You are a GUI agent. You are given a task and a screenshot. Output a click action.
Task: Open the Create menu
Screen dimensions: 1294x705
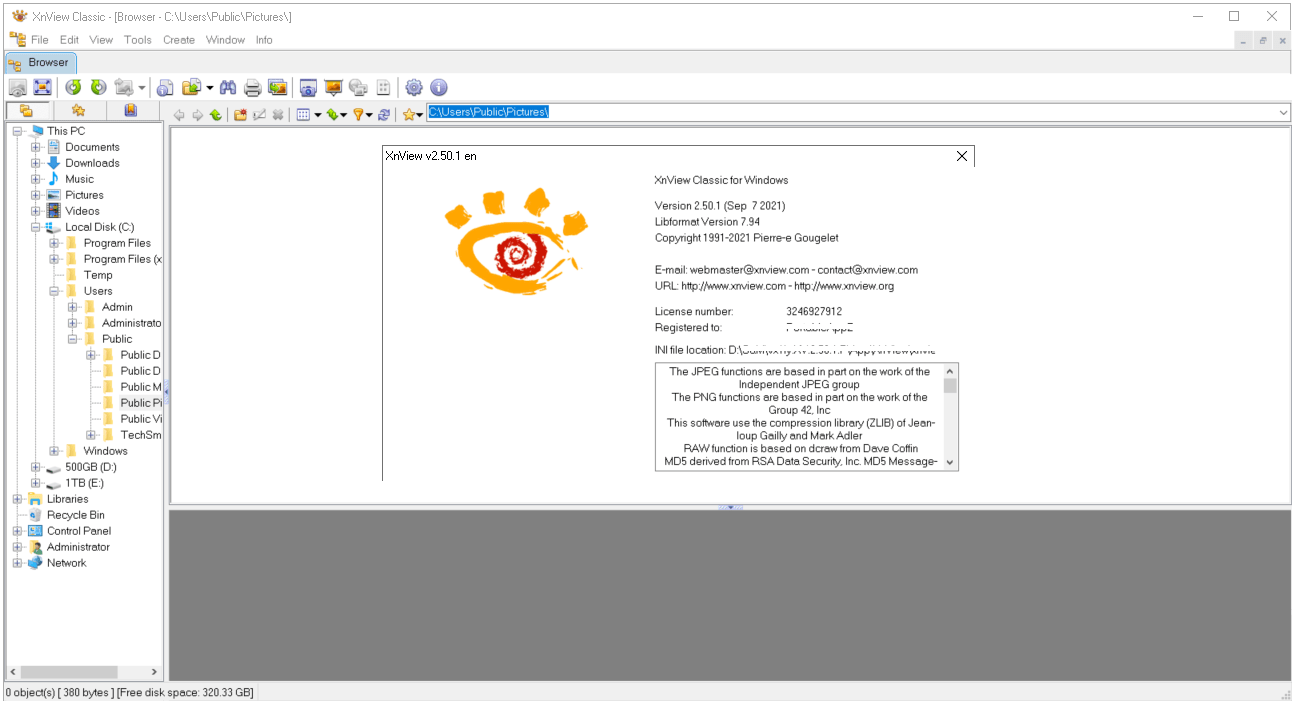click(179, 40)
